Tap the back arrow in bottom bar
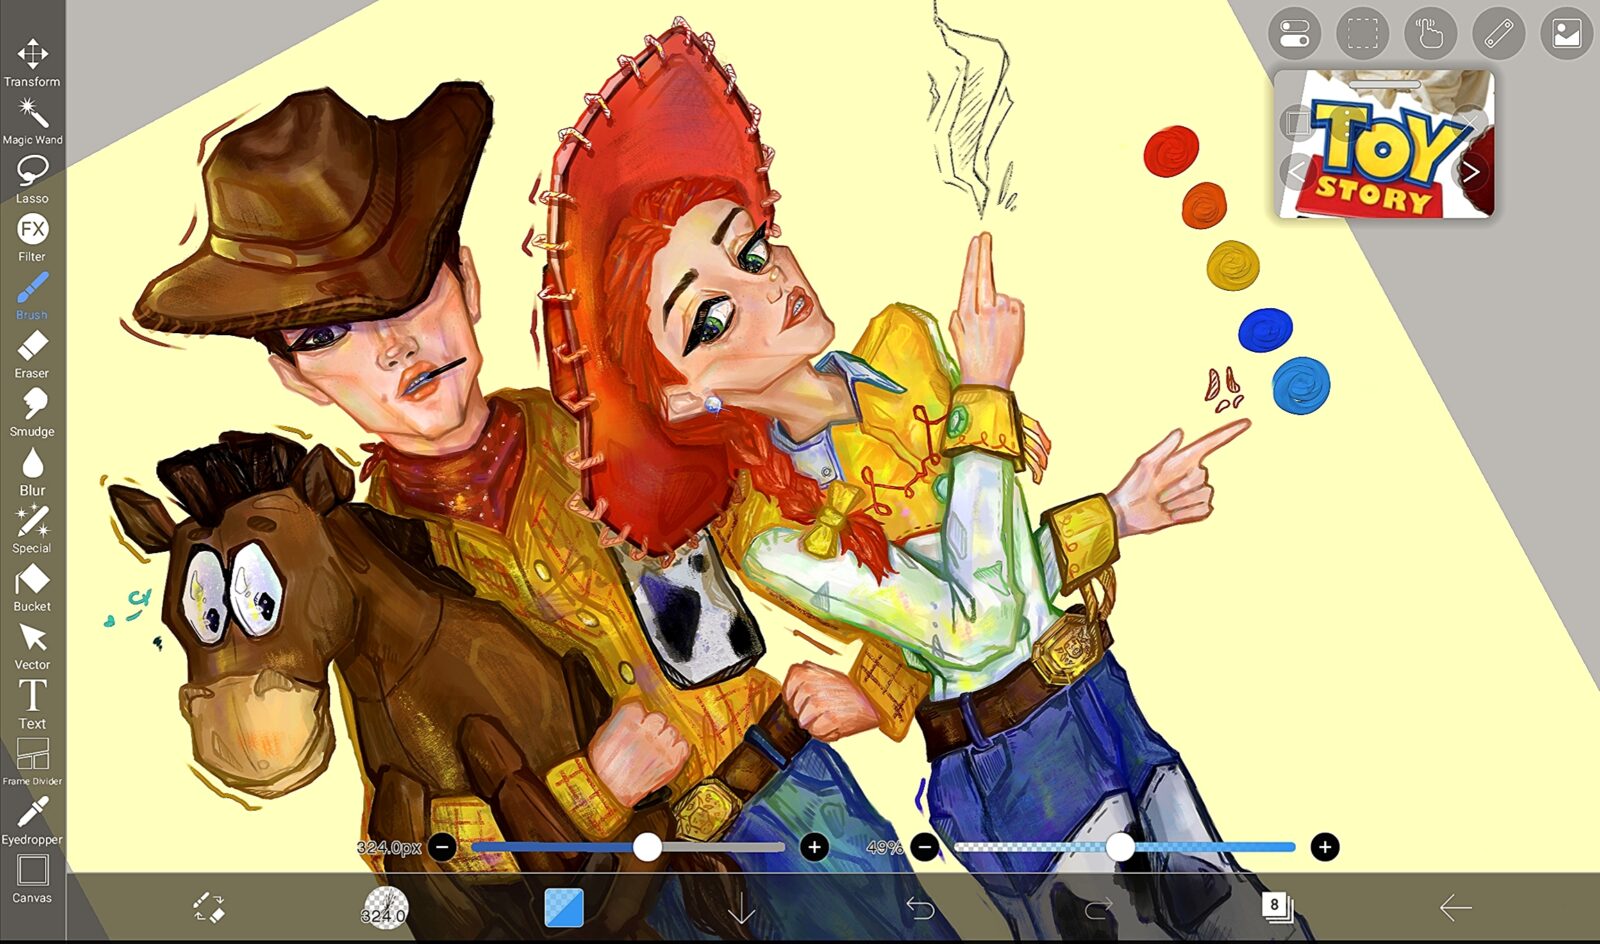Image resolution: width=1600 pixels, height=944 pixels. click(x=1455, y=908)
